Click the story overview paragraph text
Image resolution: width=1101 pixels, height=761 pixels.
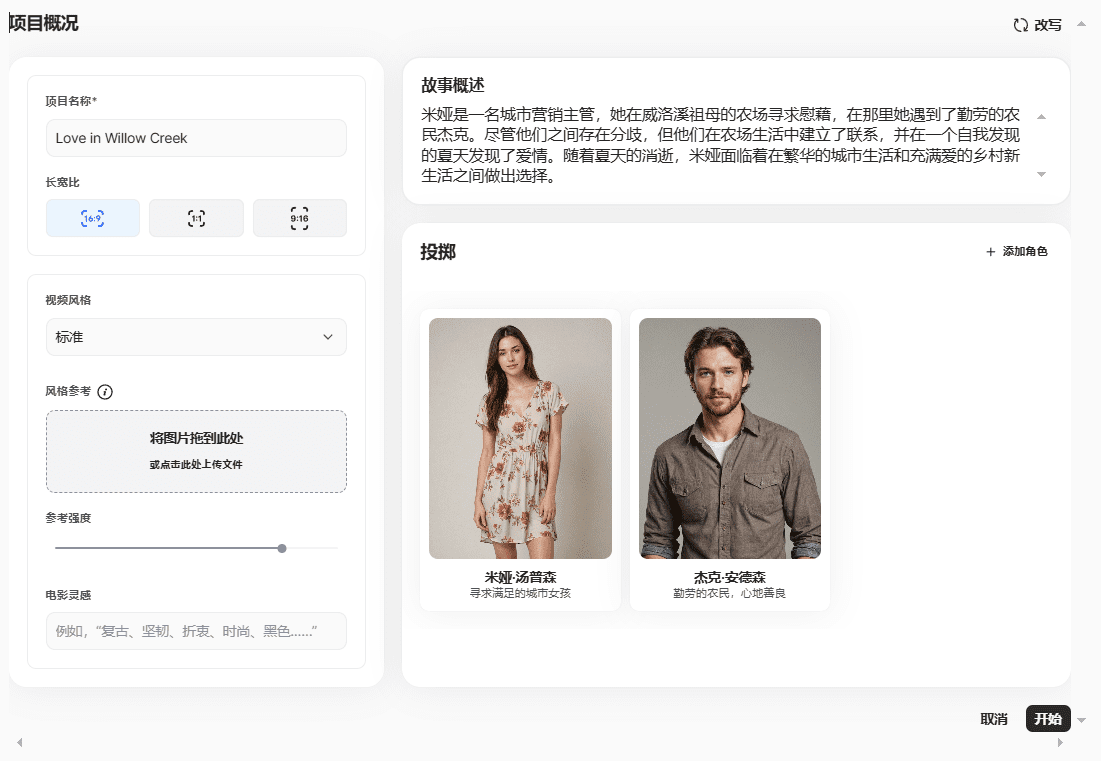click(x=720, y=145)
